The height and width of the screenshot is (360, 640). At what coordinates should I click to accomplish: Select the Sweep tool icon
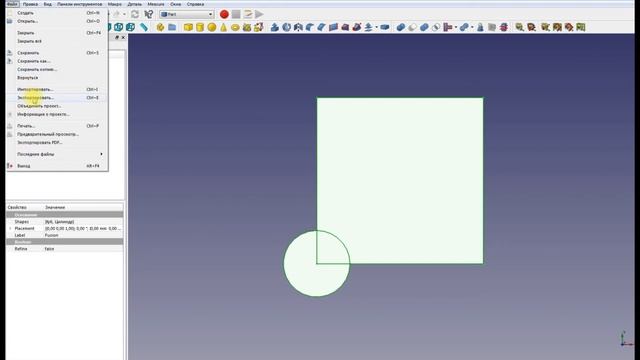[357, 27]
